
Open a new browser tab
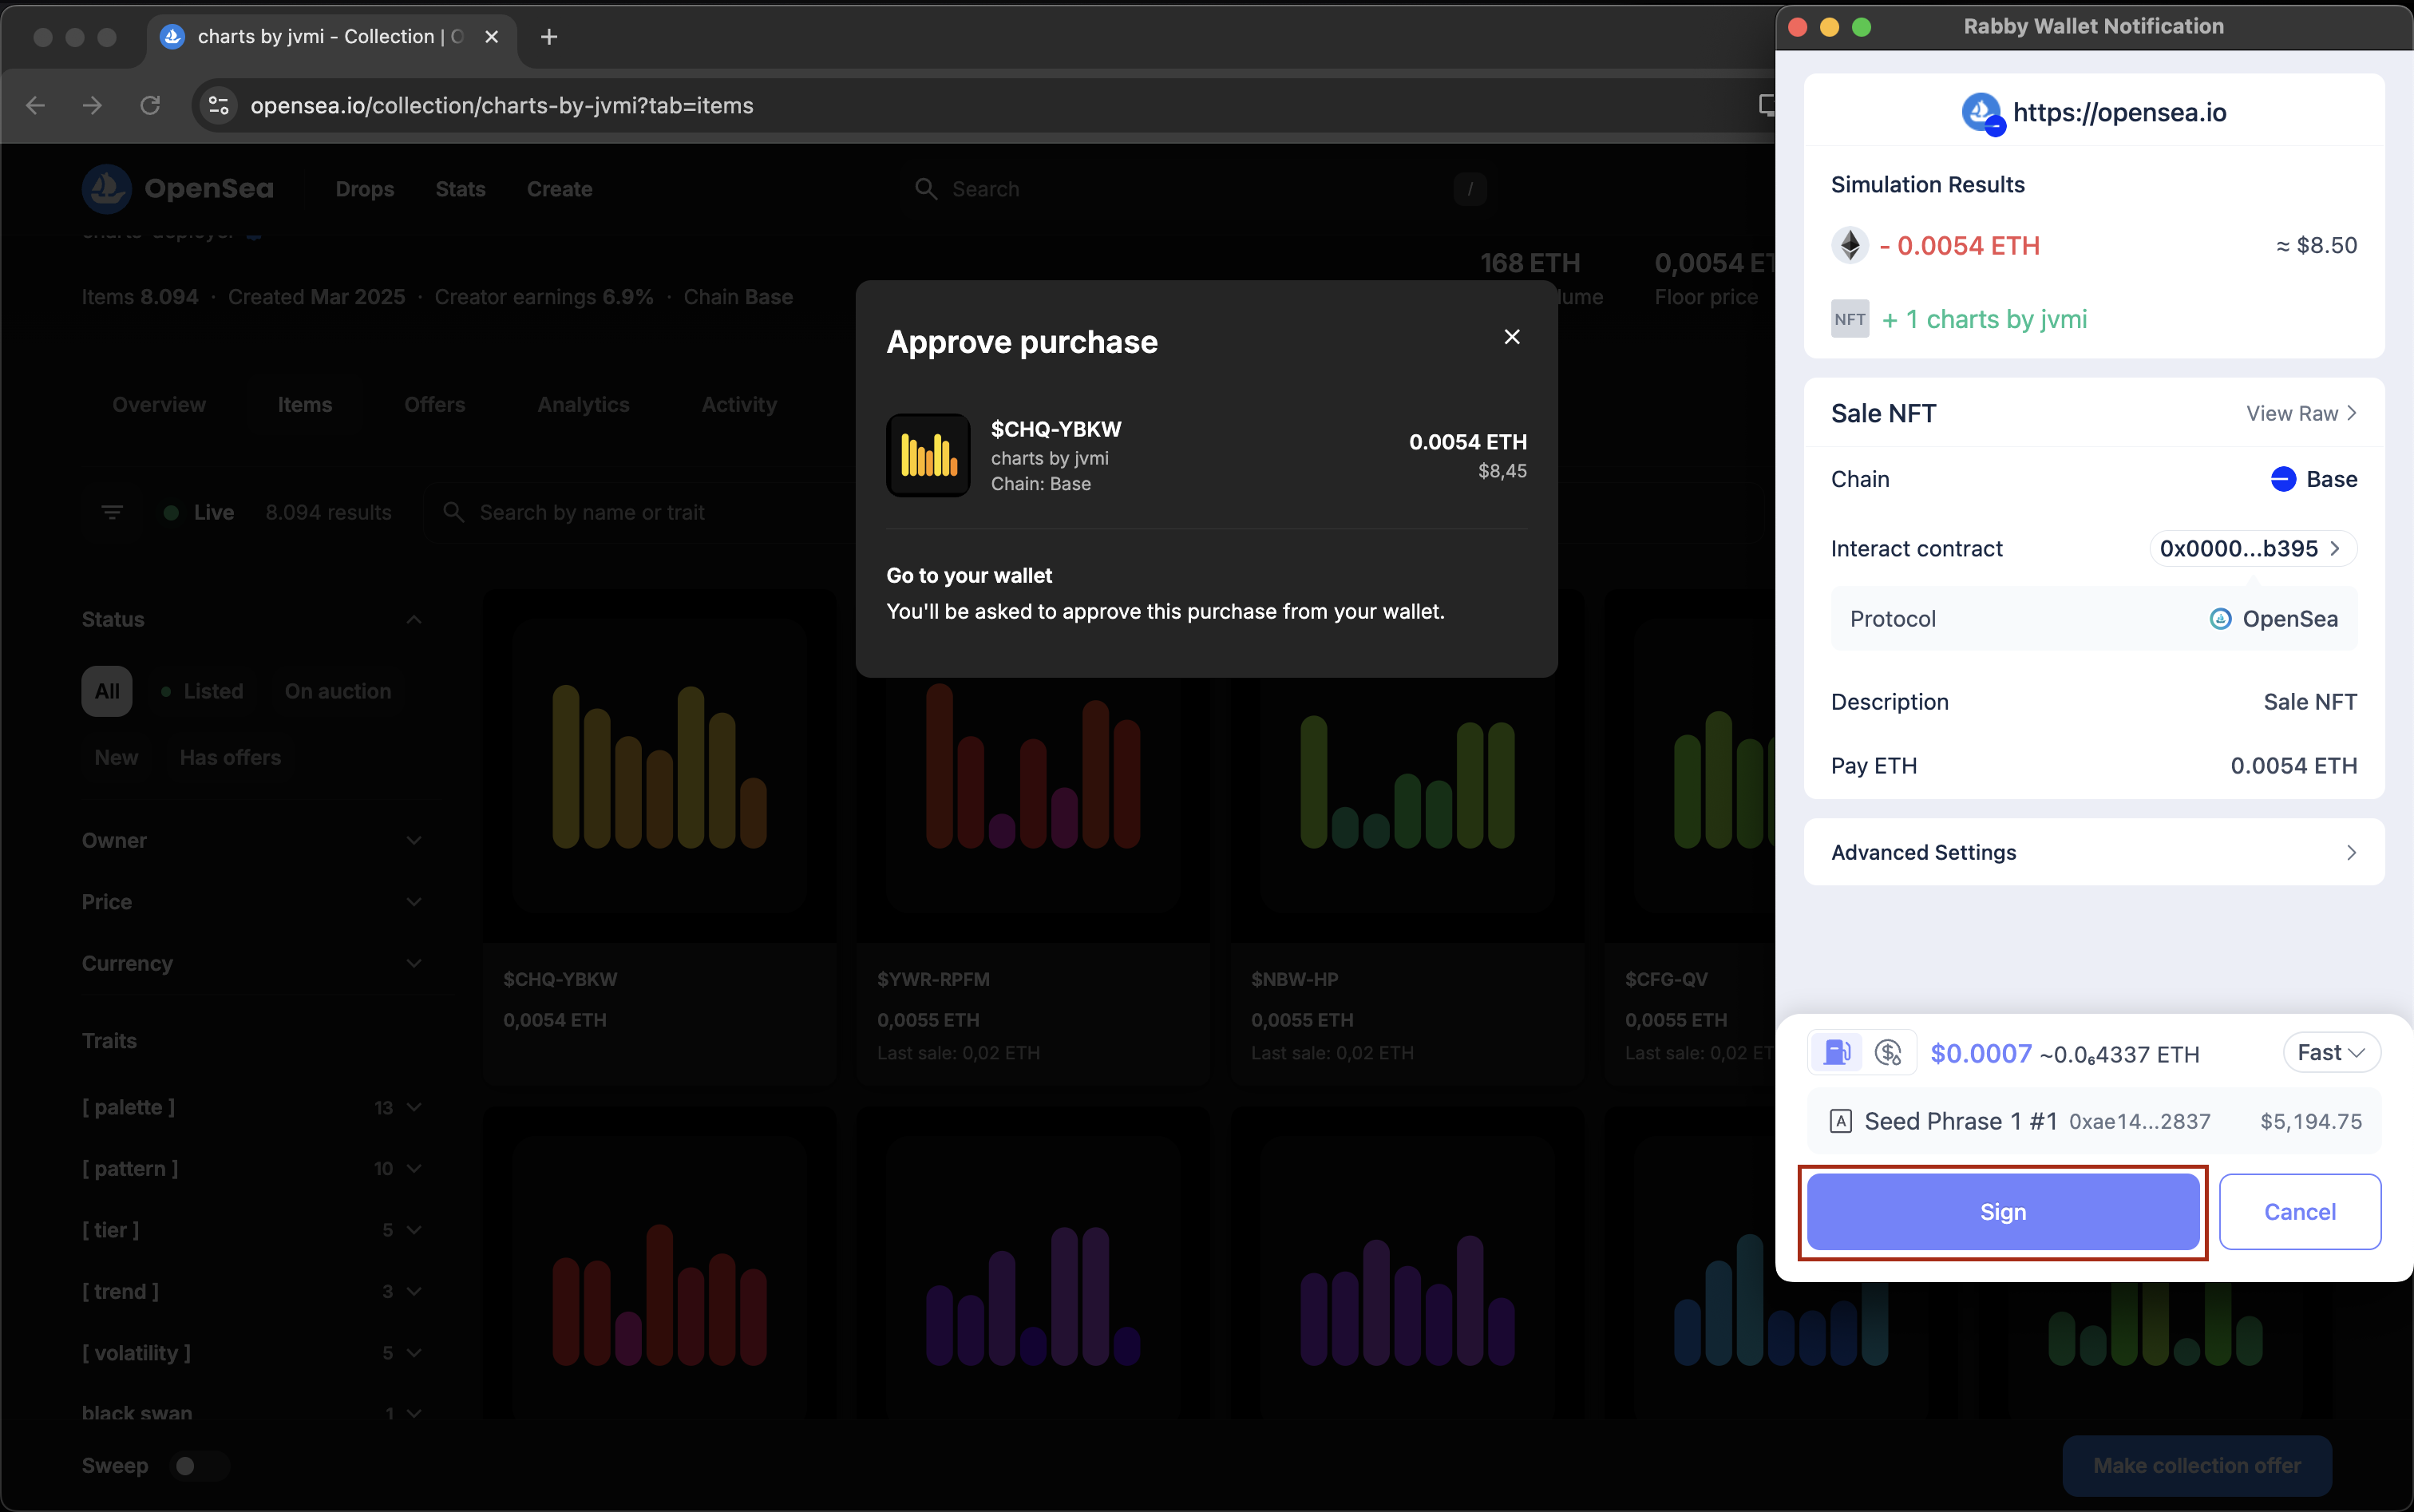point(548,37)
